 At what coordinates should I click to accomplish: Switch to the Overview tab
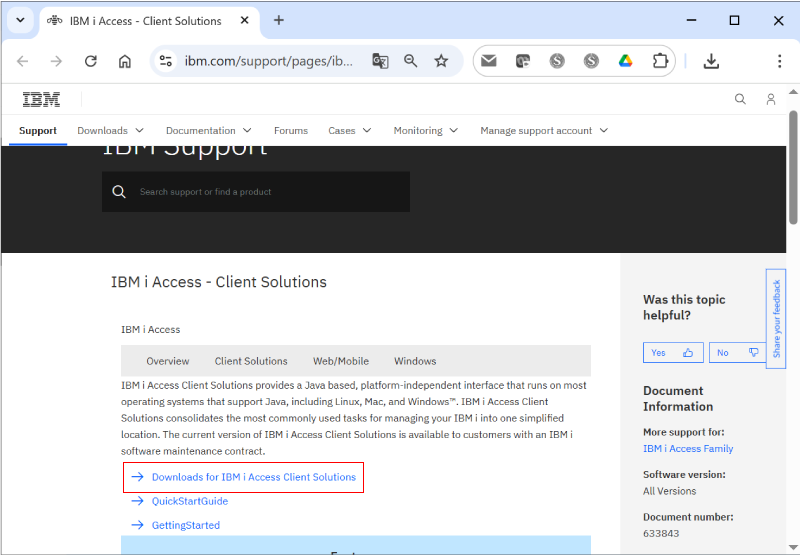click(167, 361)
